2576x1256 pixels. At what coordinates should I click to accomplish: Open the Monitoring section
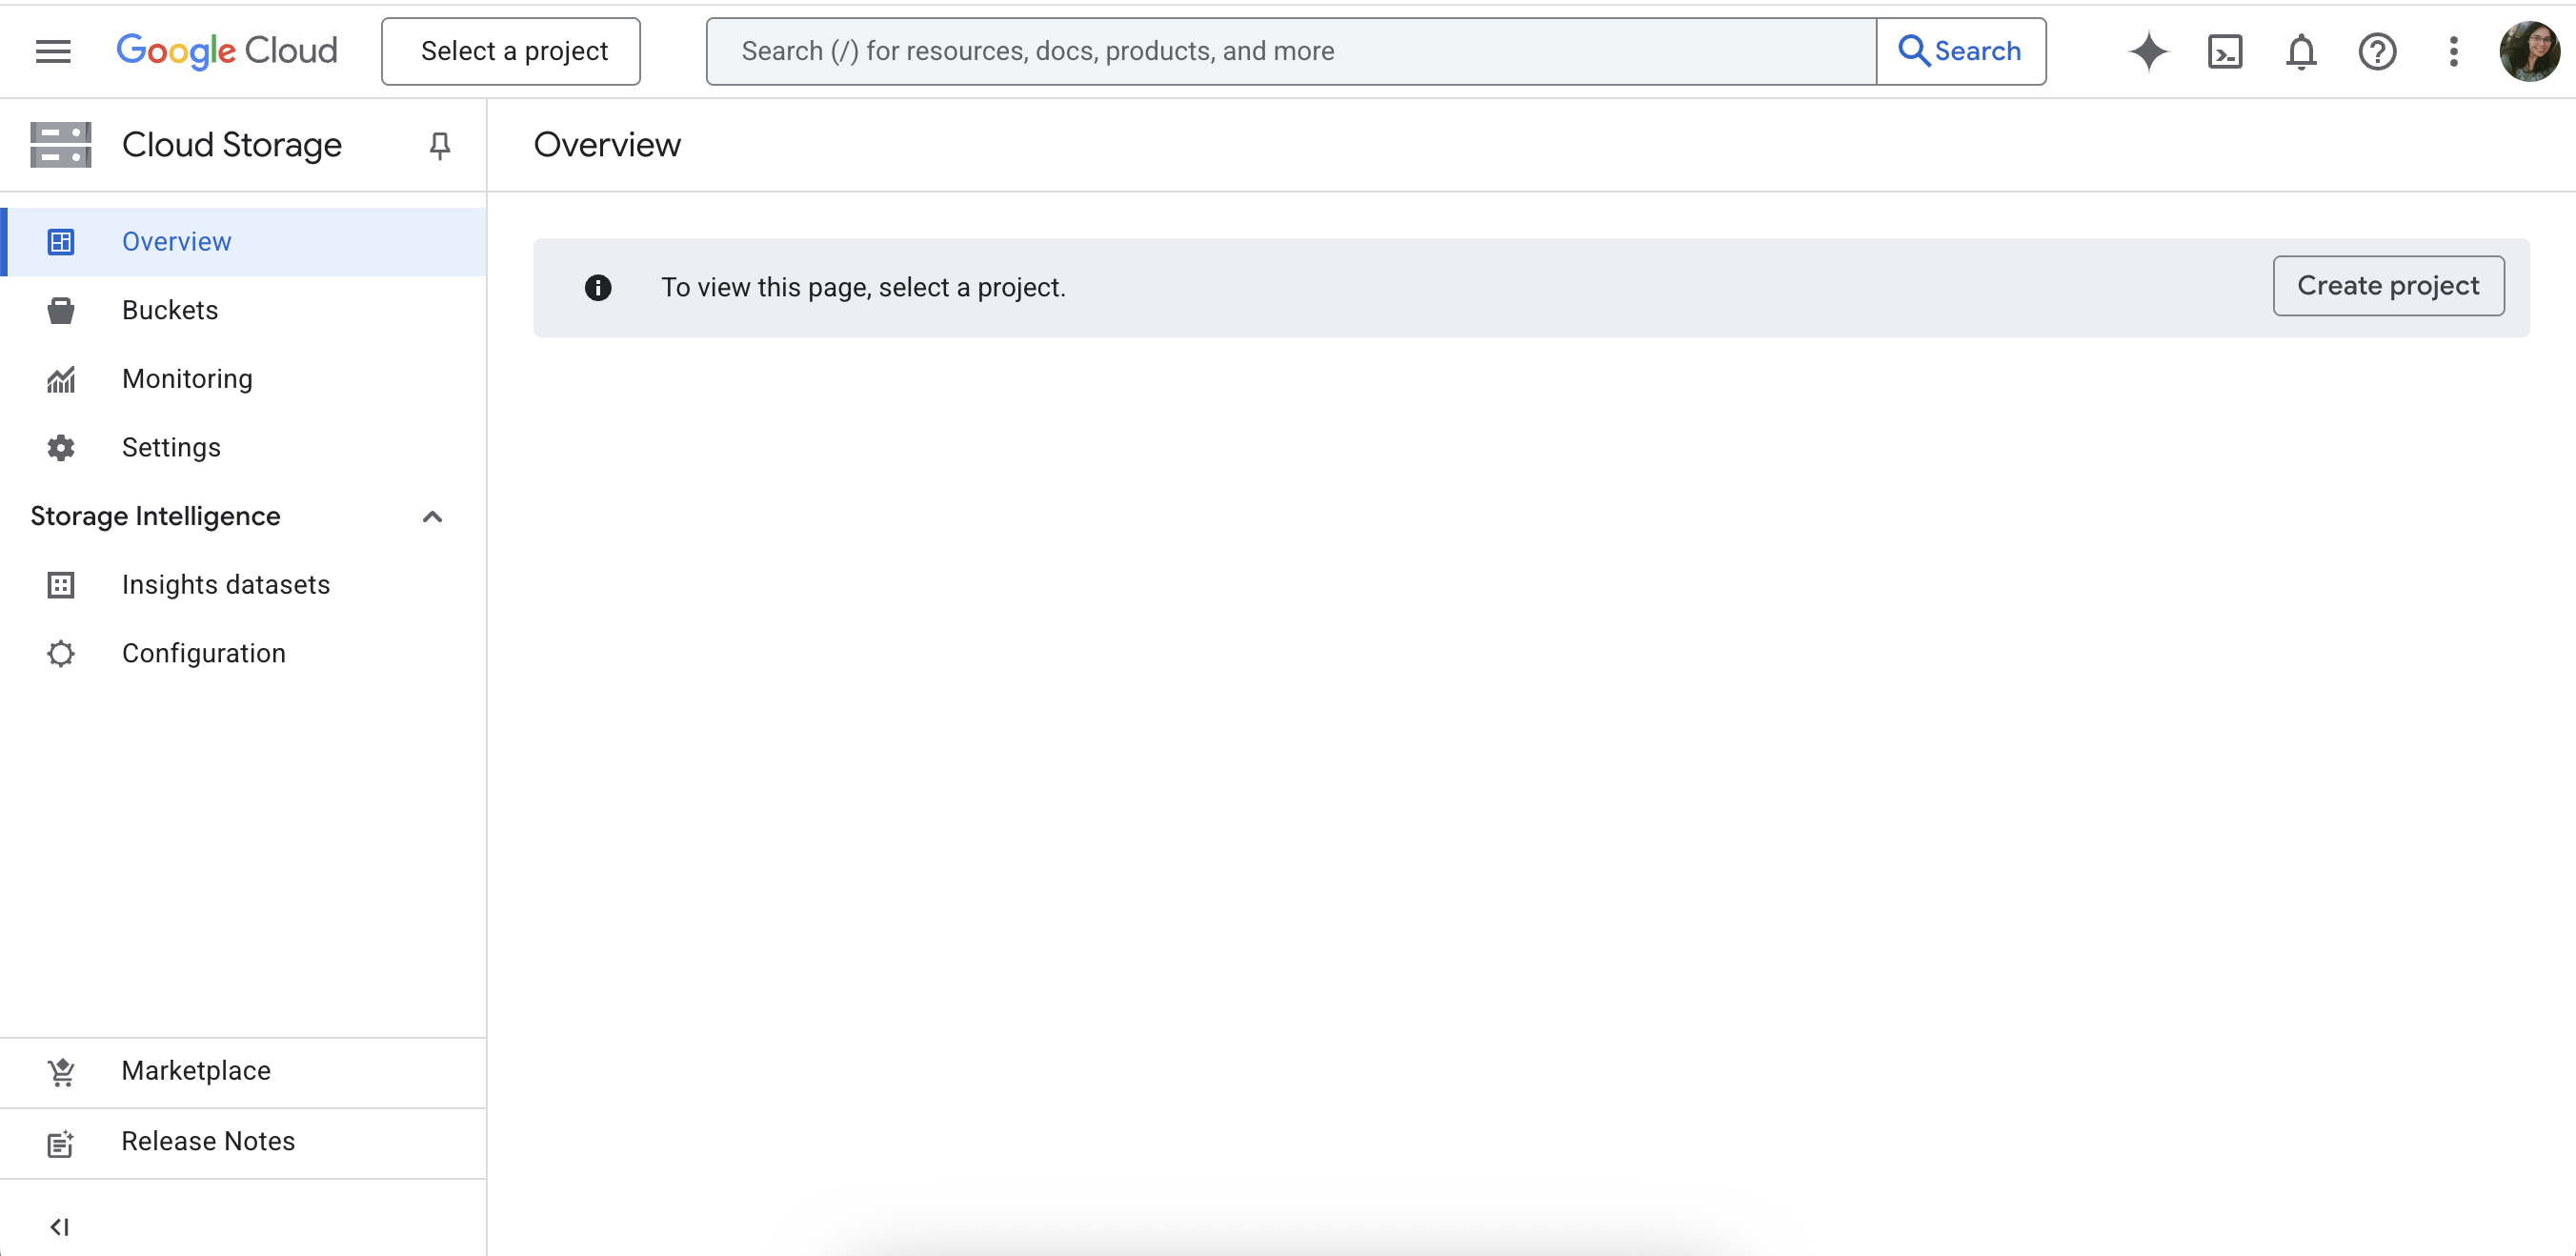[187, 379]
